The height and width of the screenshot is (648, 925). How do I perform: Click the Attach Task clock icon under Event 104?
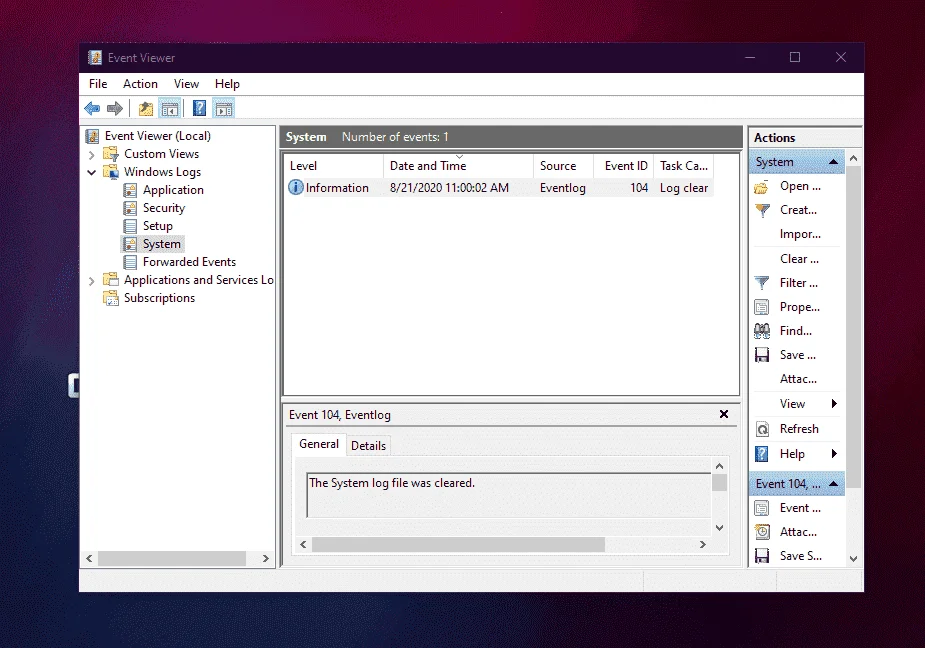click(762, 532)
